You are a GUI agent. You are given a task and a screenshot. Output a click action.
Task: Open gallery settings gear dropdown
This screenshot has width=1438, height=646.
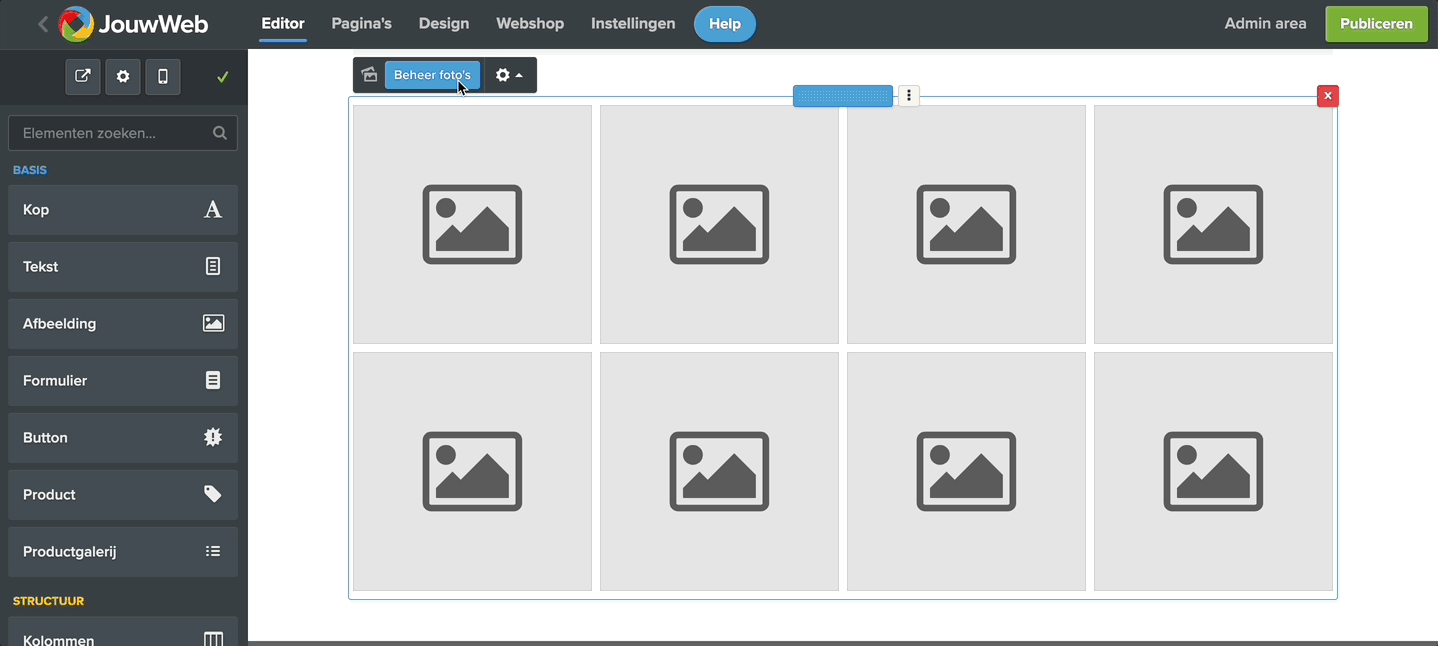(510, 75)
